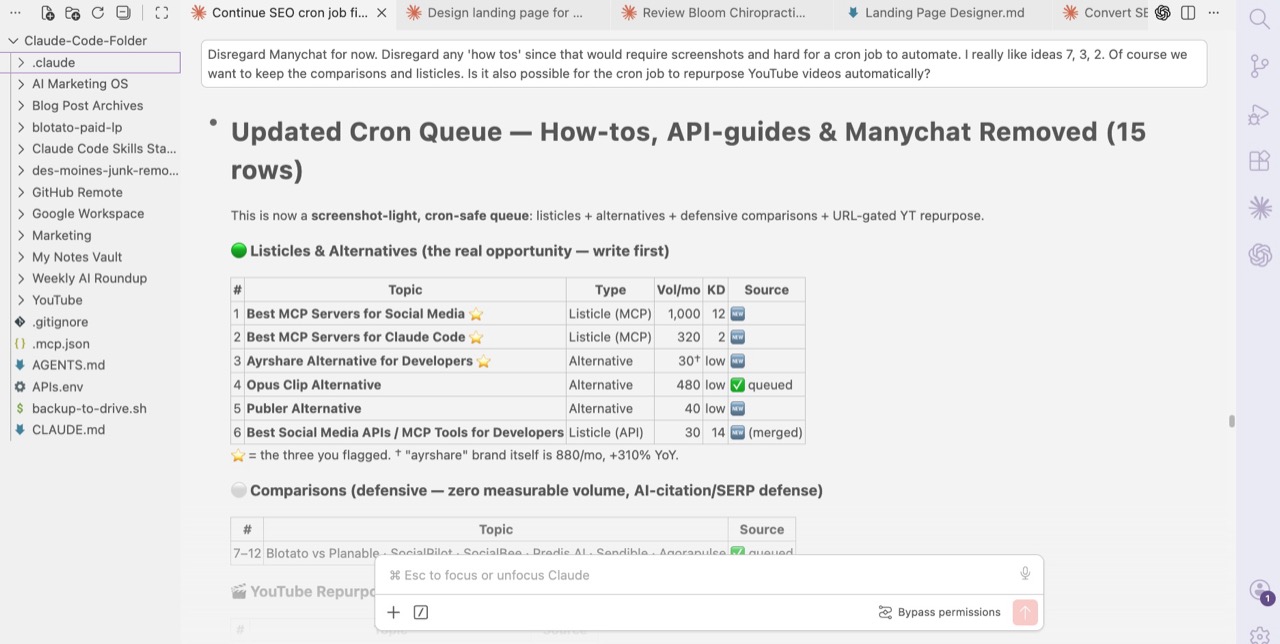Open Source Control view in activity bar

tap(1259, 67)
